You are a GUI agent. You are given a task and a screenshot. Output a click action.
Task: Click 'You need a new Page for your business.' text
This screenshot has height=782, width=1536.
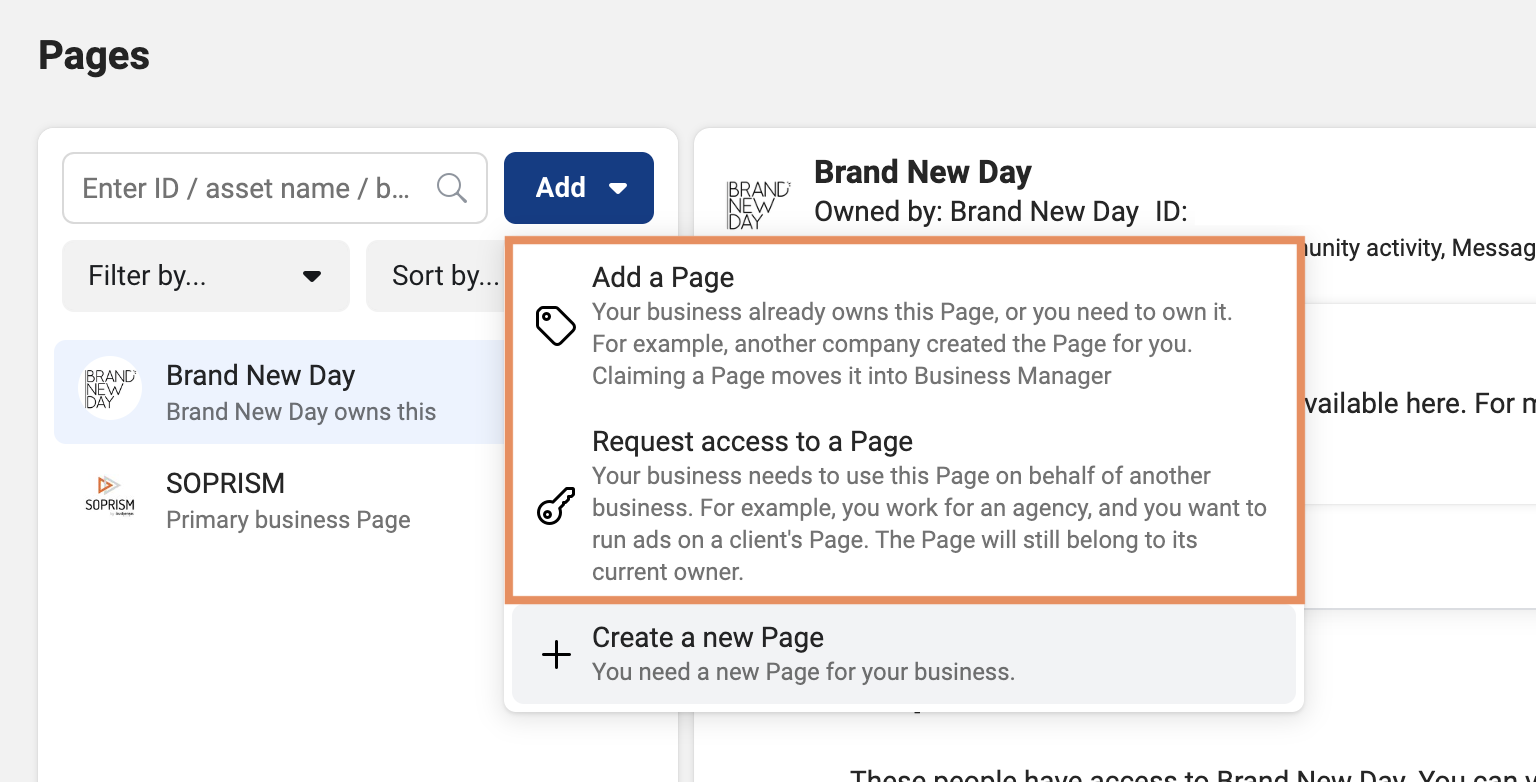803,672
